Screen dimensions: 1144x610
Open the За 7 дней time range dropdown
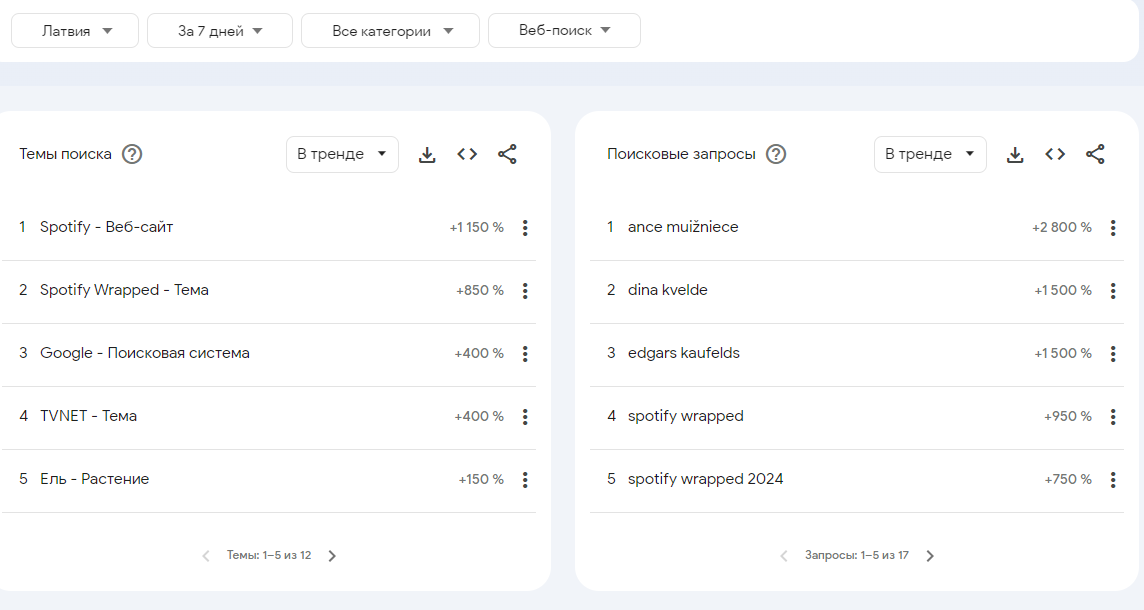click(220, 31)
